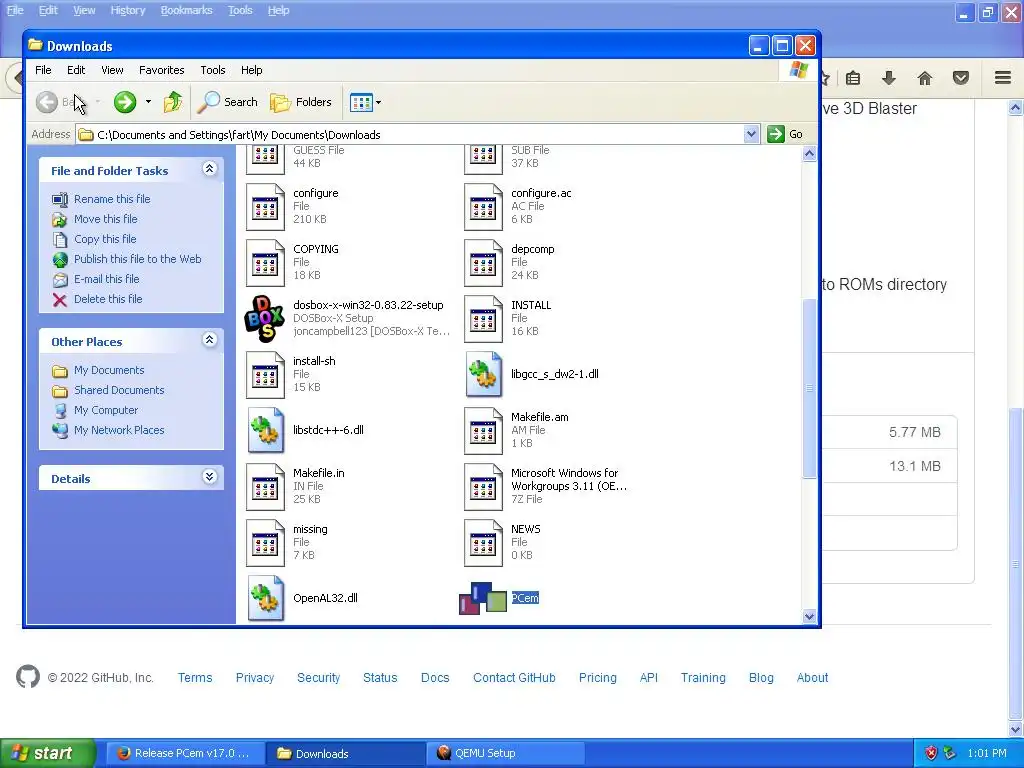Image resolution: width=1024 pixels, height=768 pixels.
Task: Click red security shield tray icon
Action: 931,753
